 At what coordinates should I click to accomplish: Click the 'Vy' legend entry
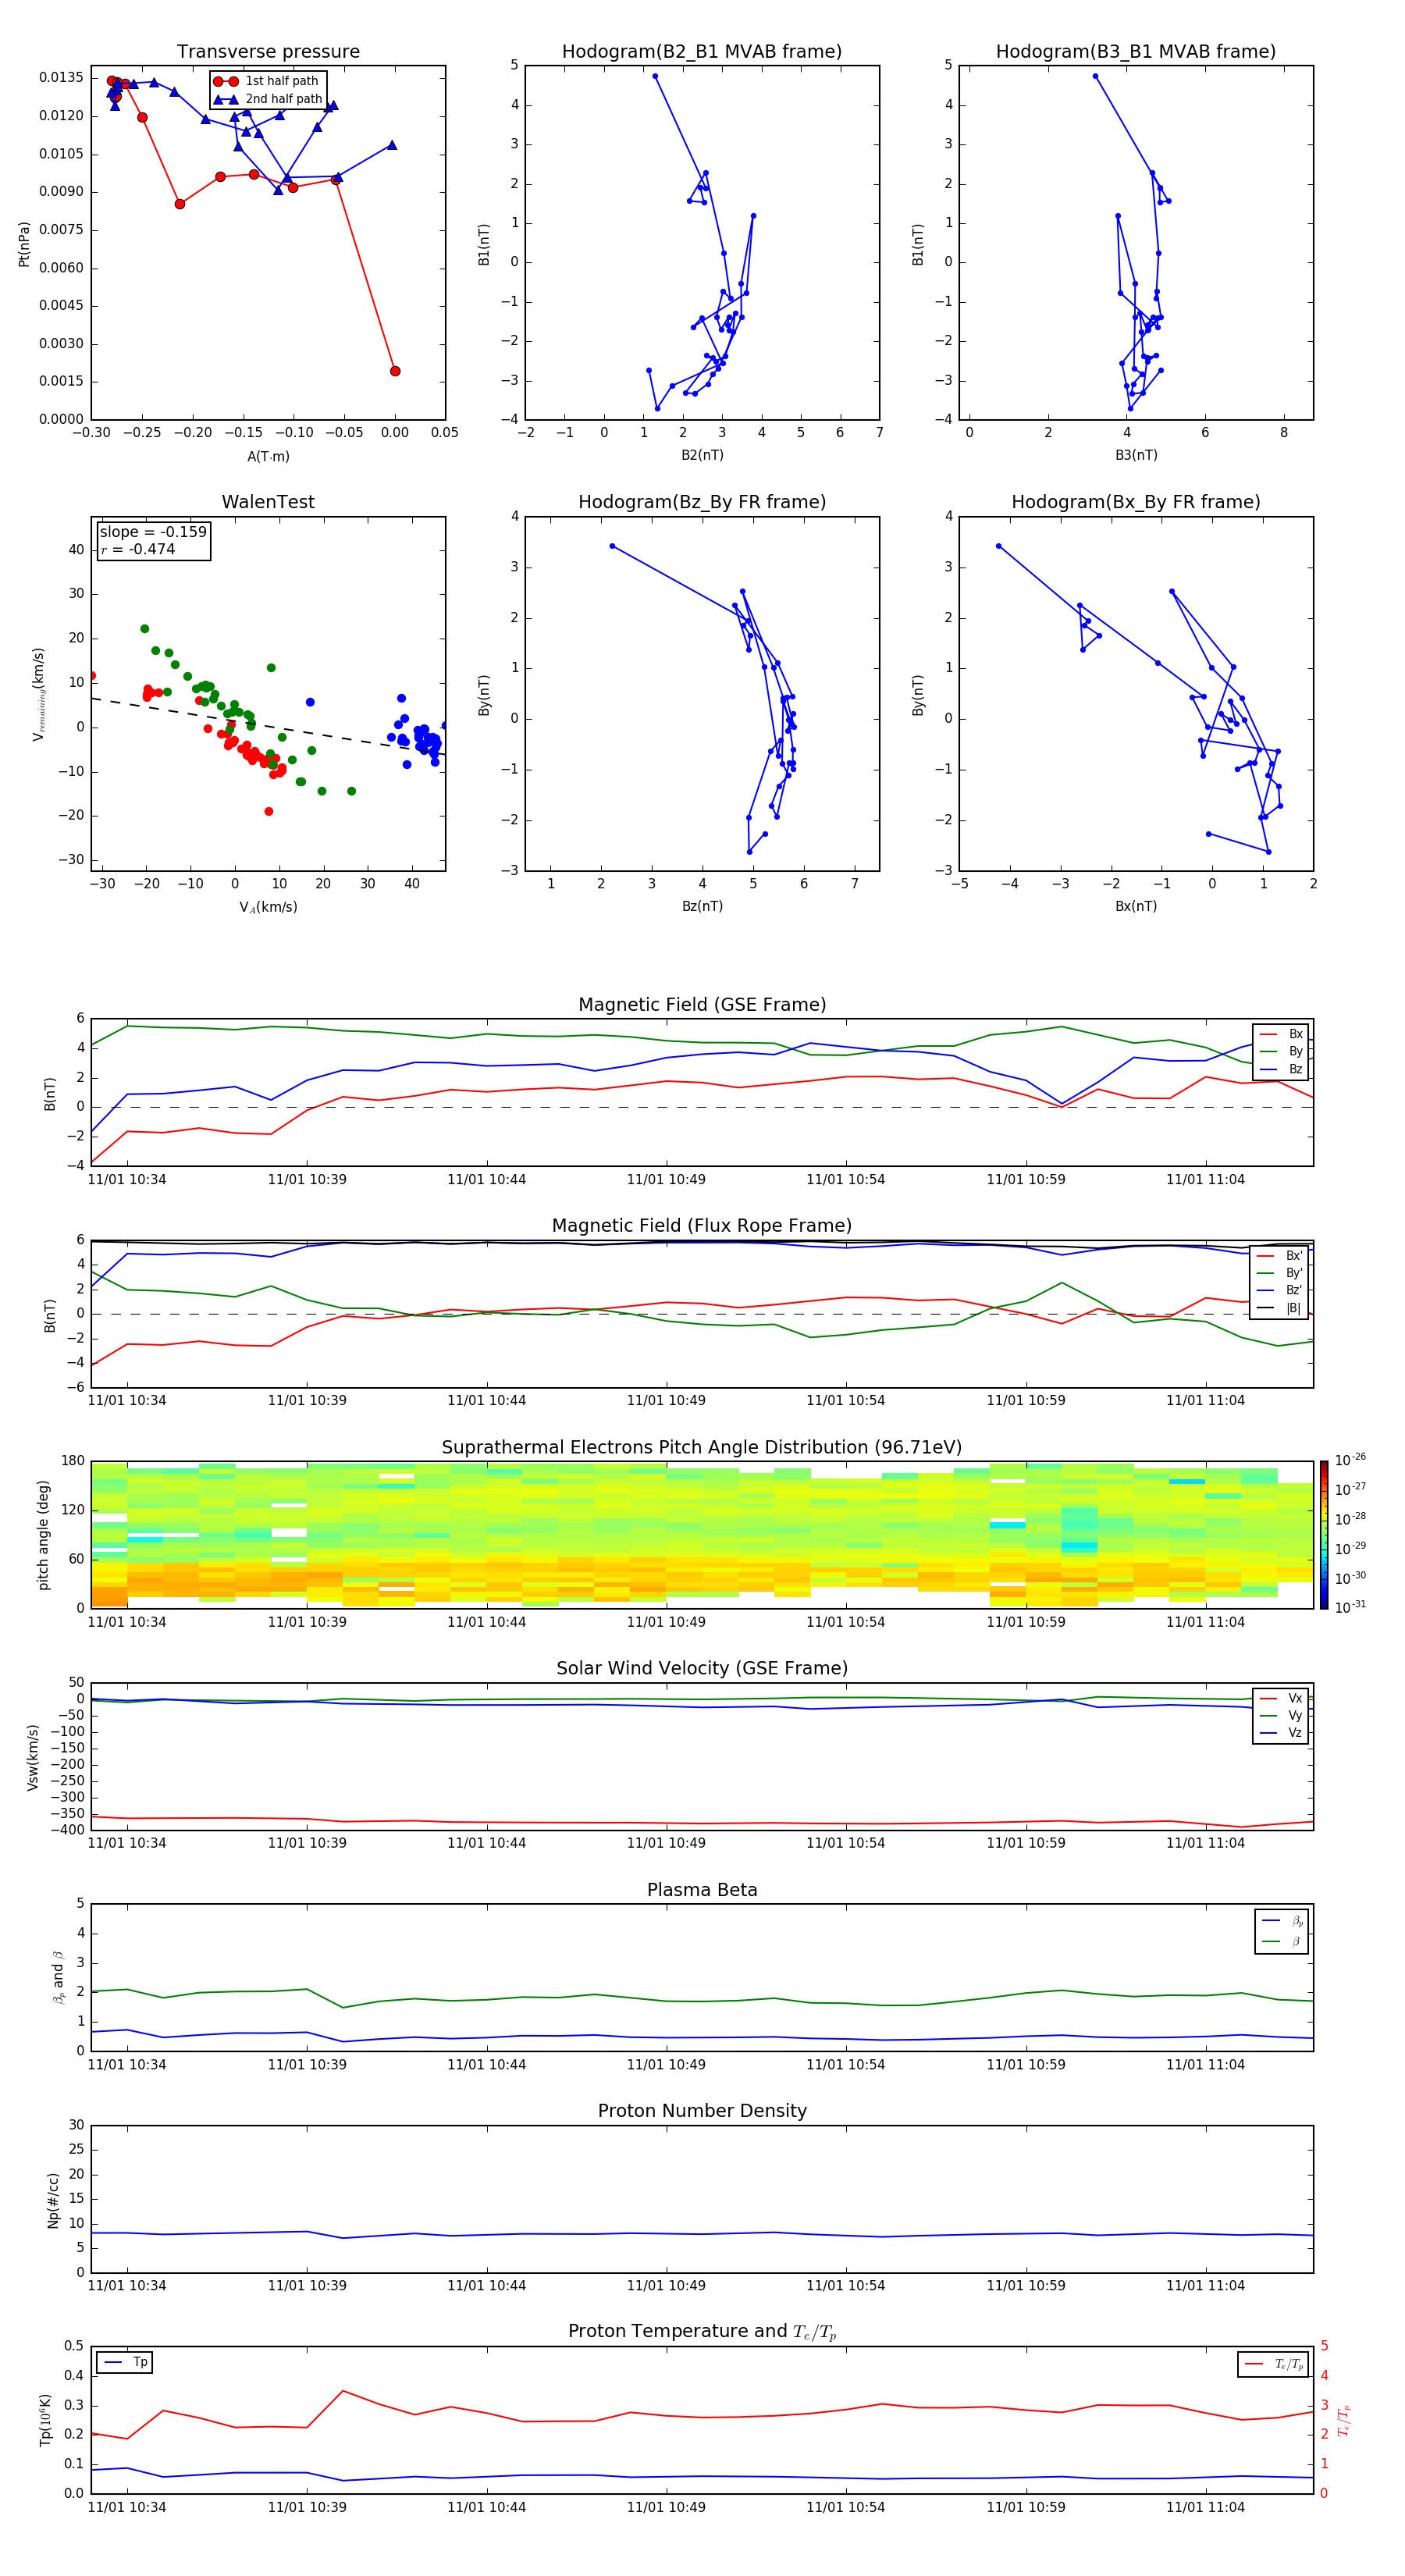click(x=1281, y=1715)
